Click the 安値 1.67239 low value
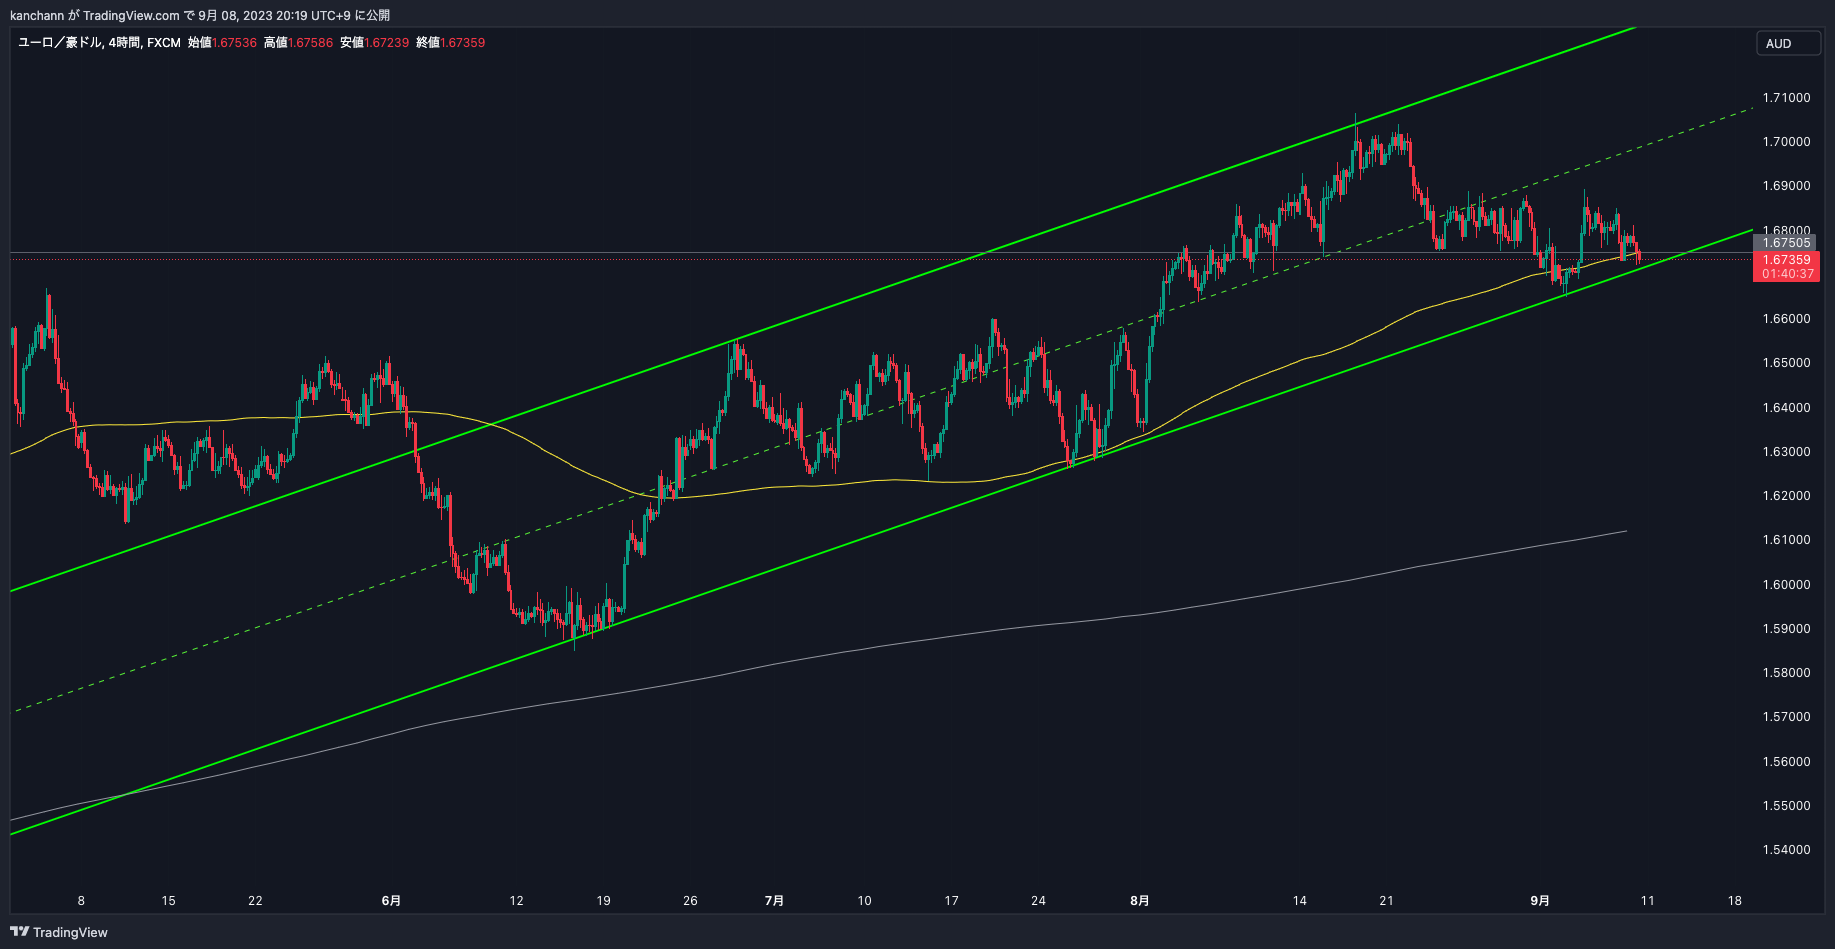This screenshot has height=949, width=1835. tap(374, 42)
